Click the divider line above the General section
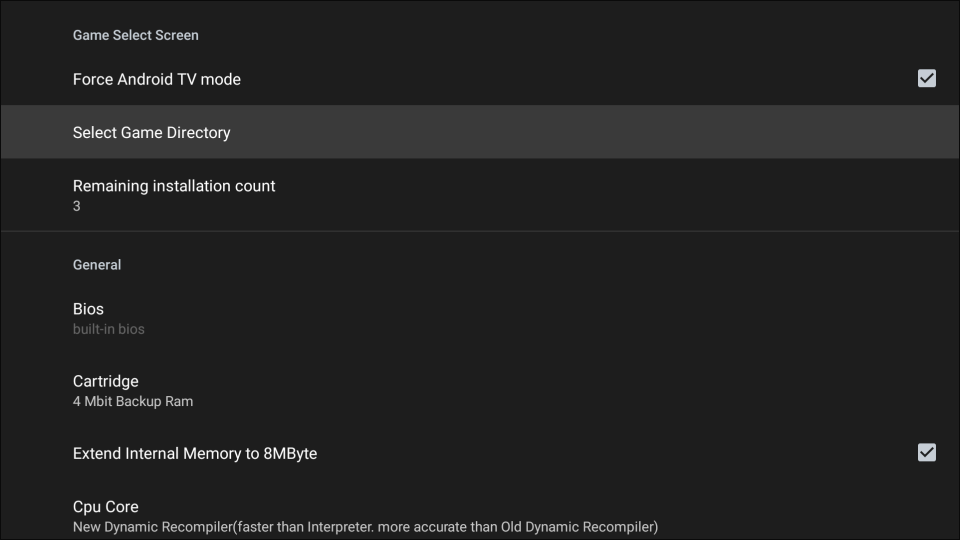The height and width of the screenshot is (540, 960). click(480, 232)
